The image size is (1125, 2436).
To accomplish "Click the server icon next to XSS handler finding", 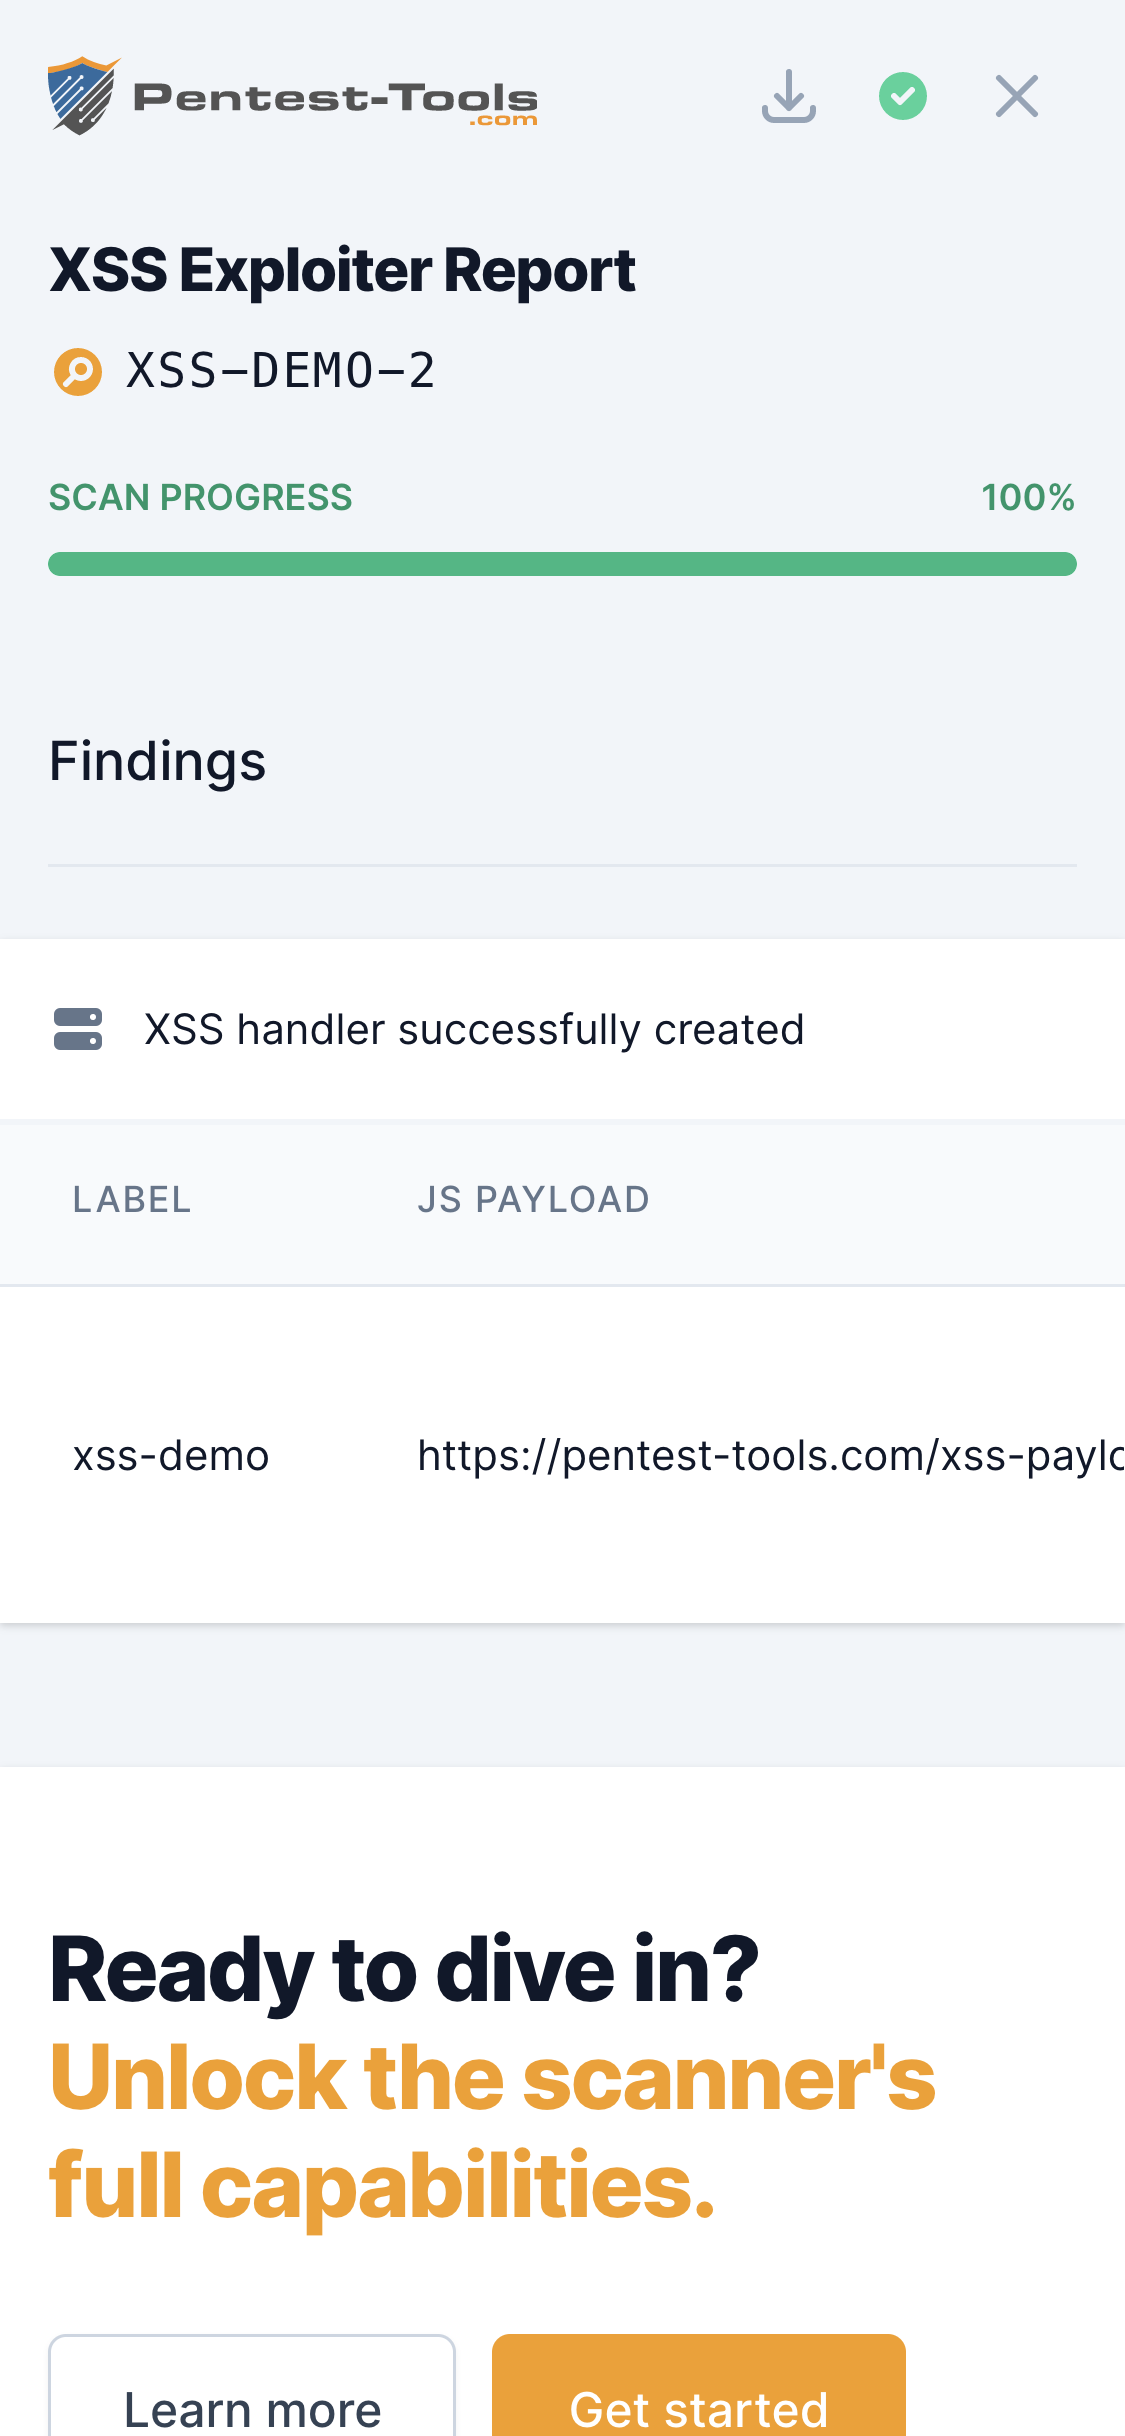I will pyautogui.click(x=77, y=1028).
